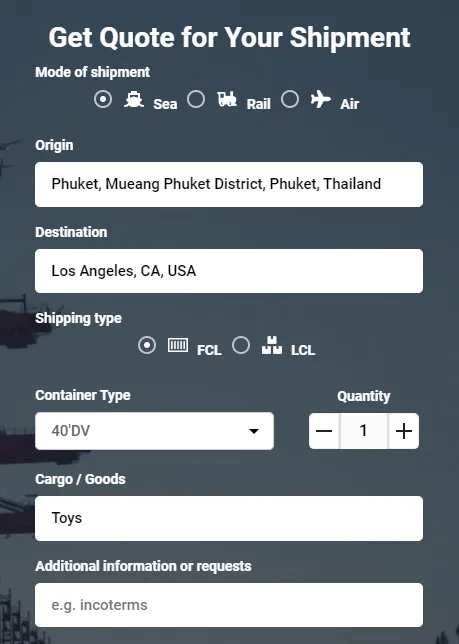The image size is (459, 644).
Task: Click the Sea label text
Action: [x=165, y=104]
